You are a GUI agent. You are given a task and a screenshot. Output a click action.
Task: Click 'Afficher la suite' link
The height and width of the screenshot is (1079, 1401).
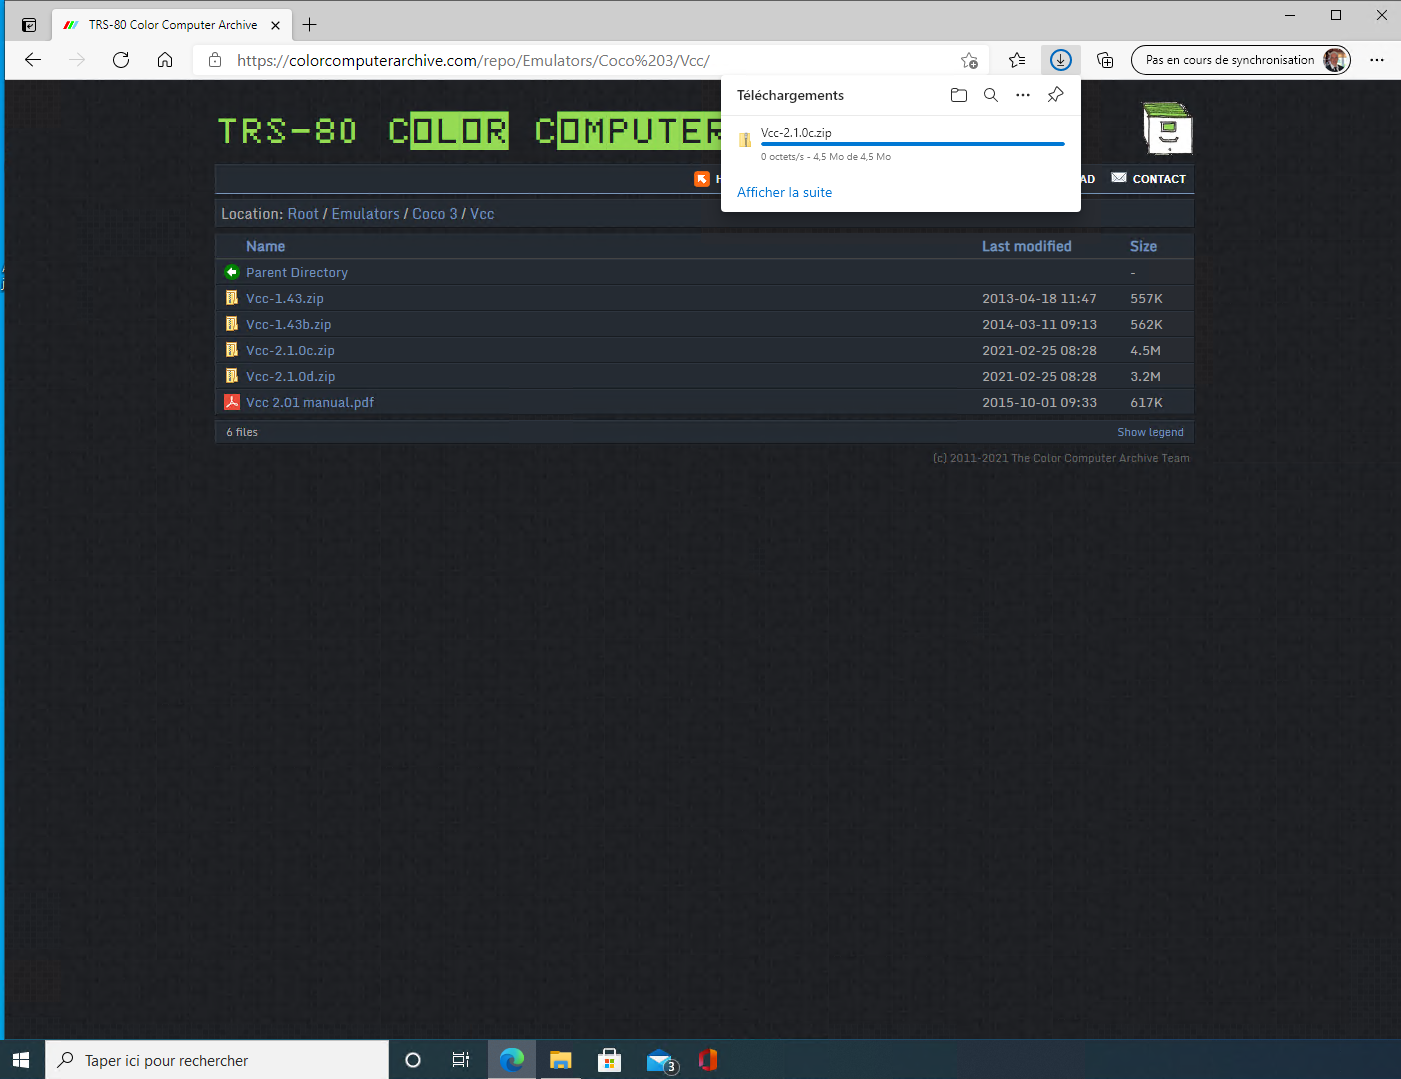(784, 192)
